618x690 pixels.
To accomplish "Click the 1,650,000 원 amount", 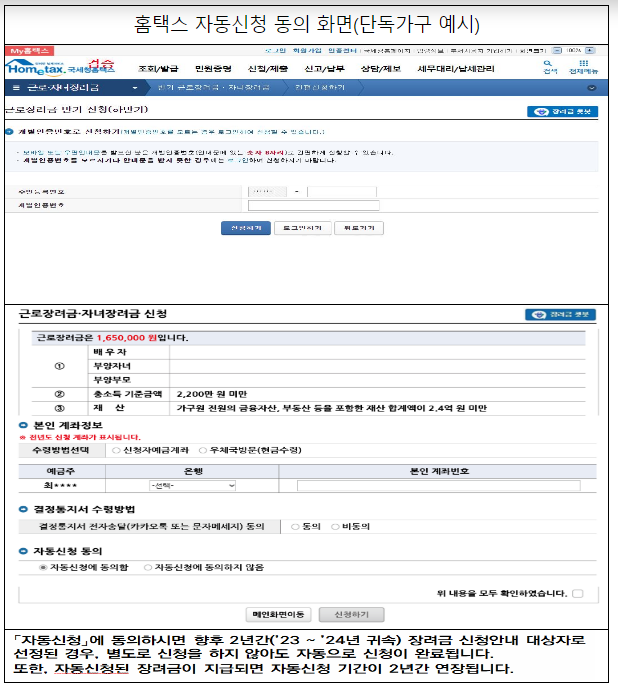I will (x=127, y=338).
